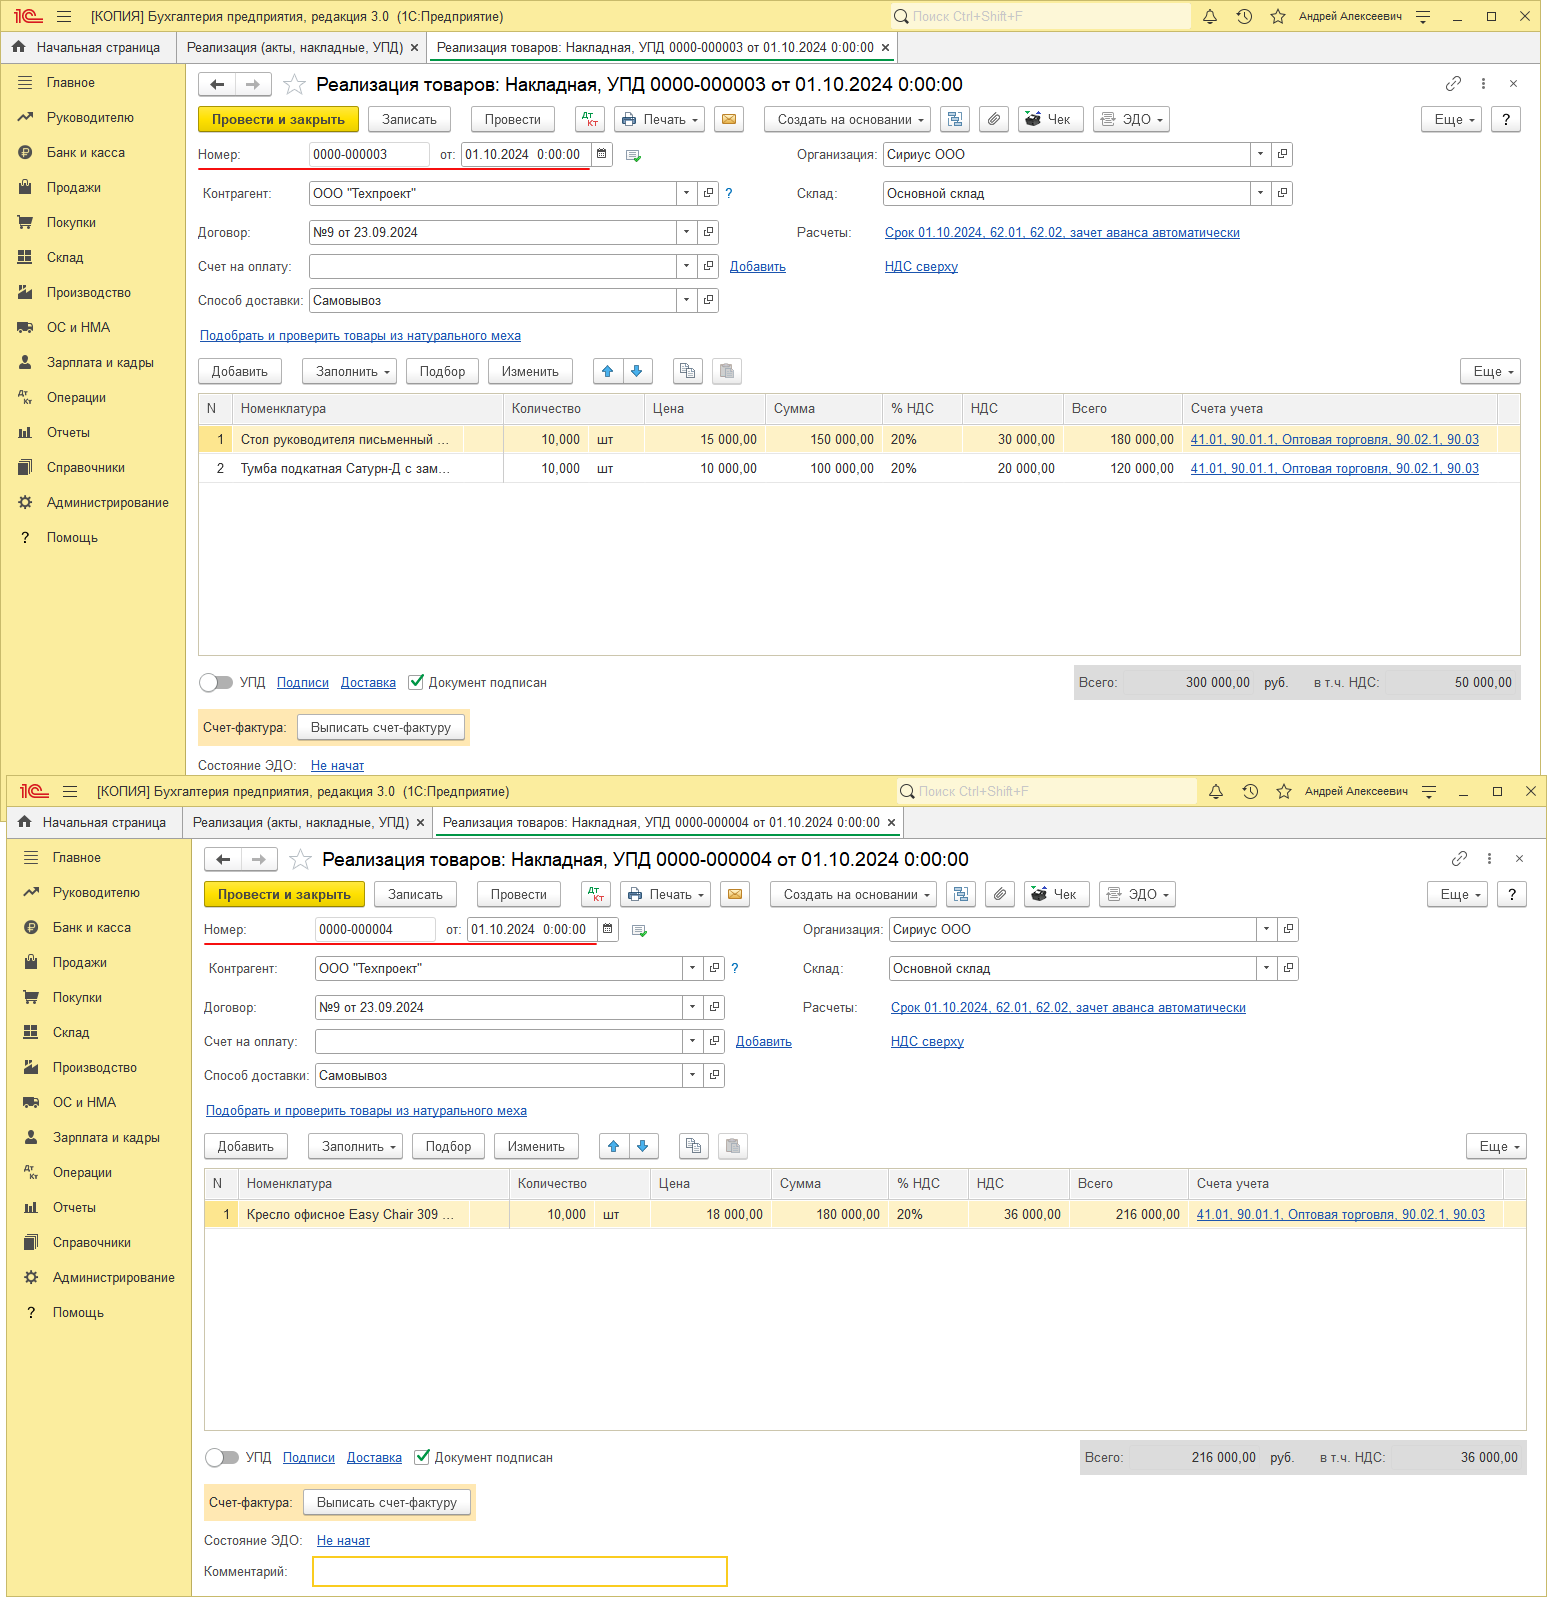Toggle the УПД switch in top window
Image resolution: width=1548 pixels, height=1599 pixels.
pyautogui.click(x=216, y=682)
